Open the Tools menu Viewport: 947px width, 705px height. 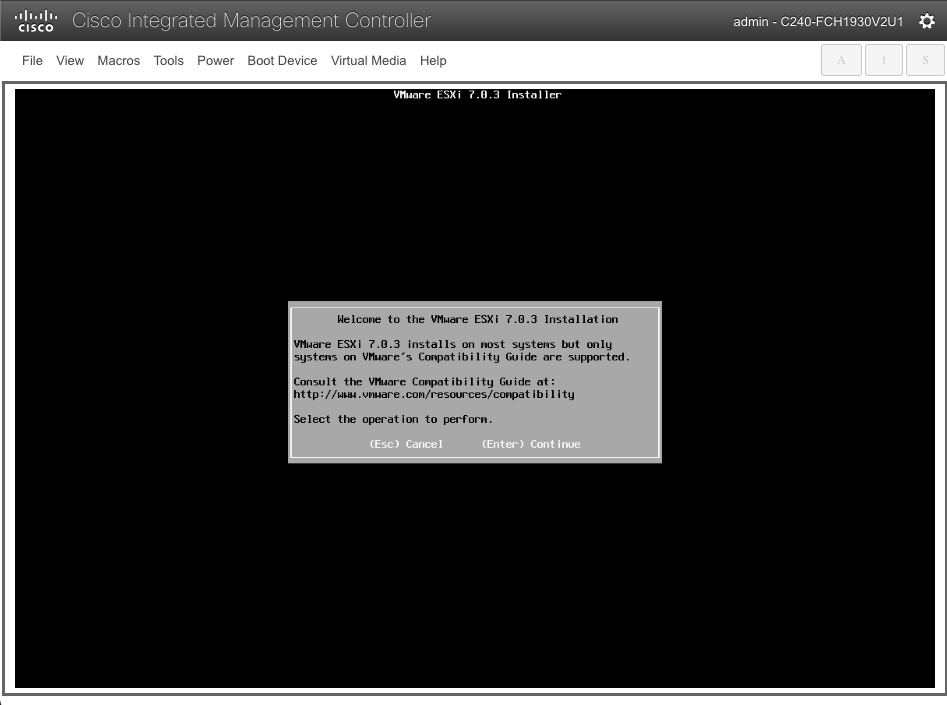169,60
